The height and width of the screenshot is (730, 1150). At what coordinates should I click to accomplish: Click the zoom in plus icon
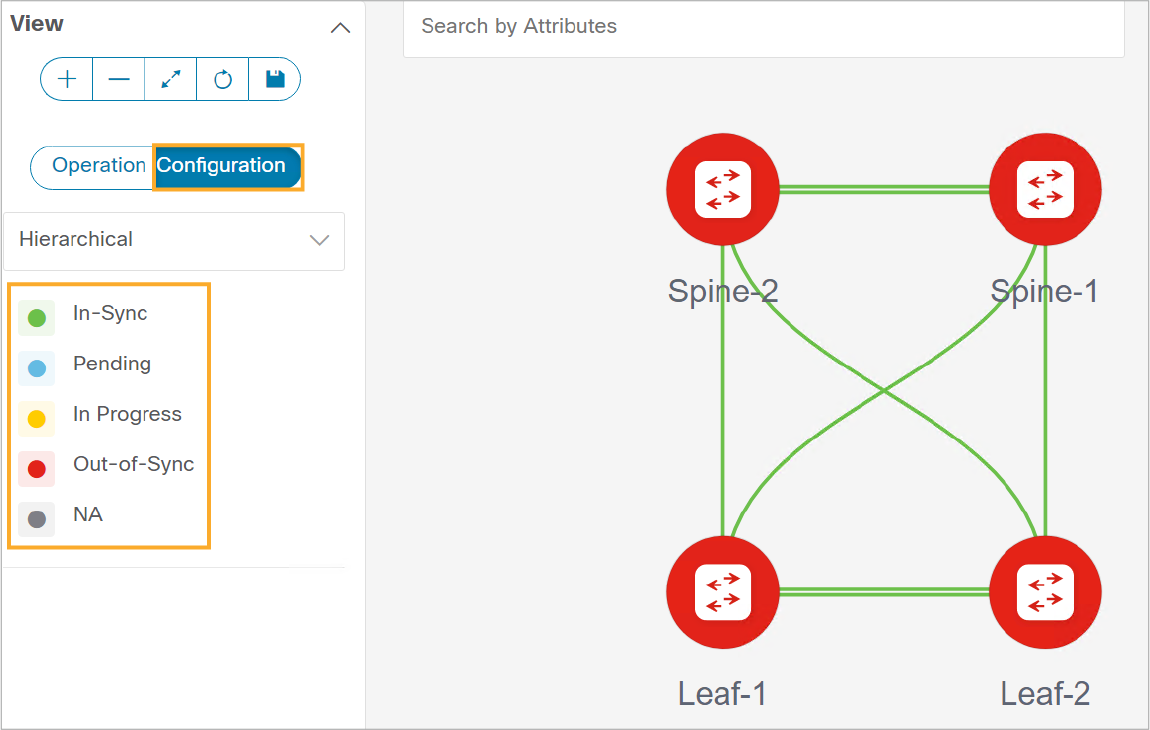coord(67,79)
